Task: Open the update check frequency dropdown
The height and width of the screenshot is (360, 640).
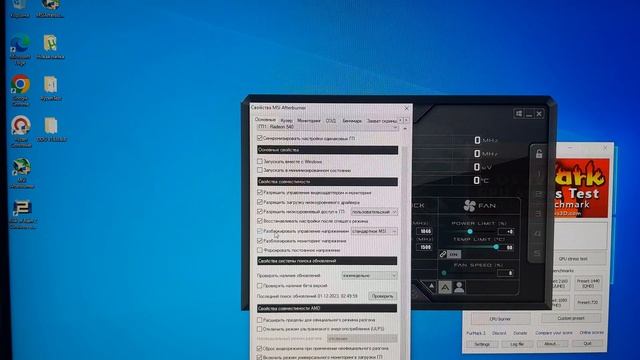Action: pyautogui.click(x=369, y=276)
